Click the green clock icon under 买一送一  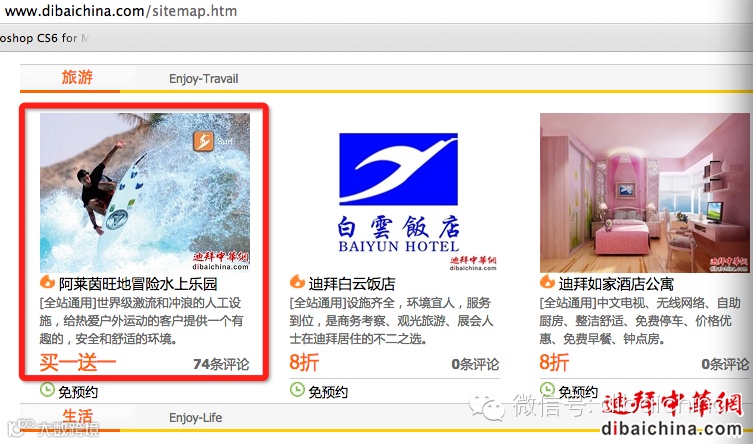click(x=47, y=390)
